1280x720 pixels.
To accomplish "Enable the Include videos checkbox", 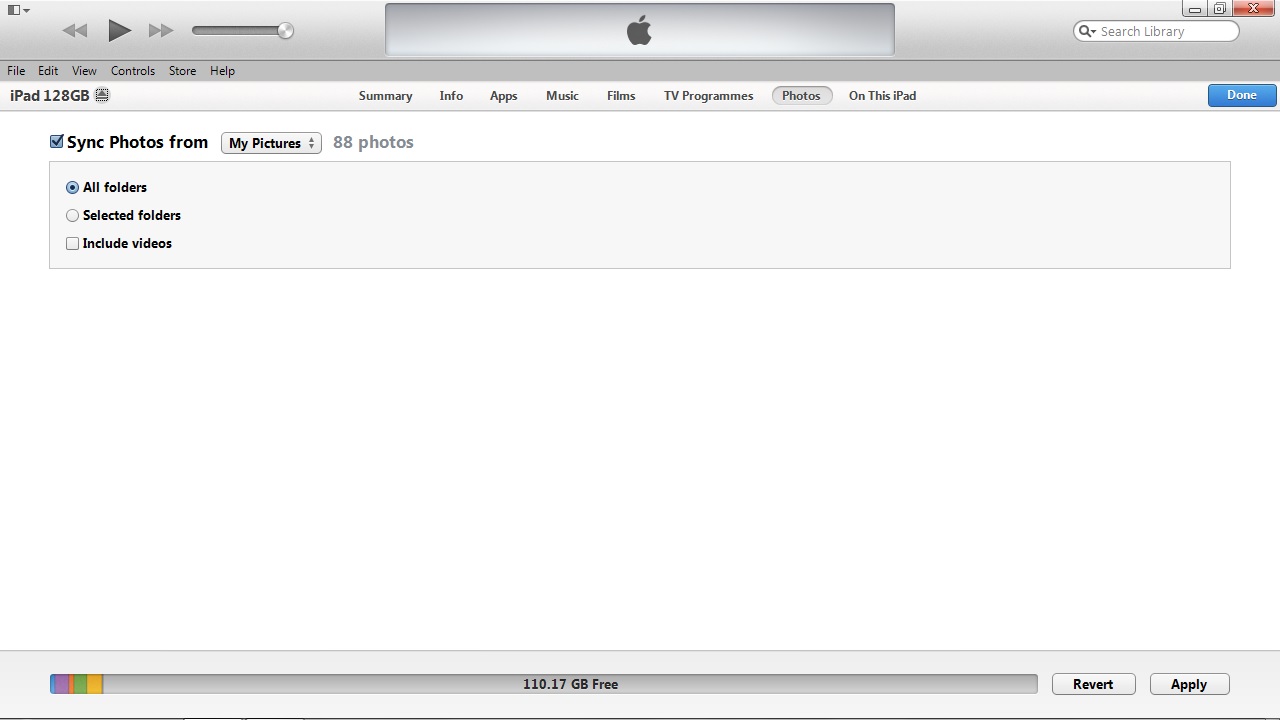I will (x=72, y=243).
